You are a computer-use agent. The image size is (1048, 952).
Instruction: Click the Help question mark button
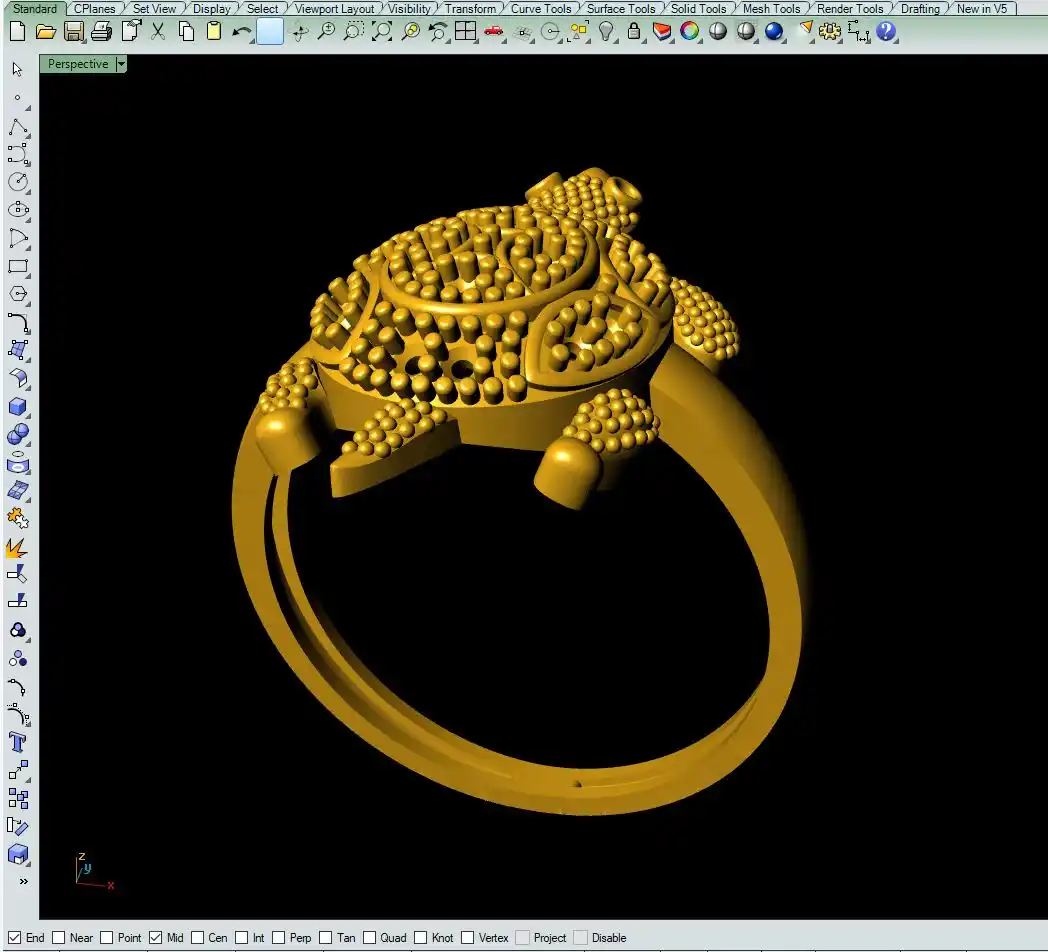(886, 31)
